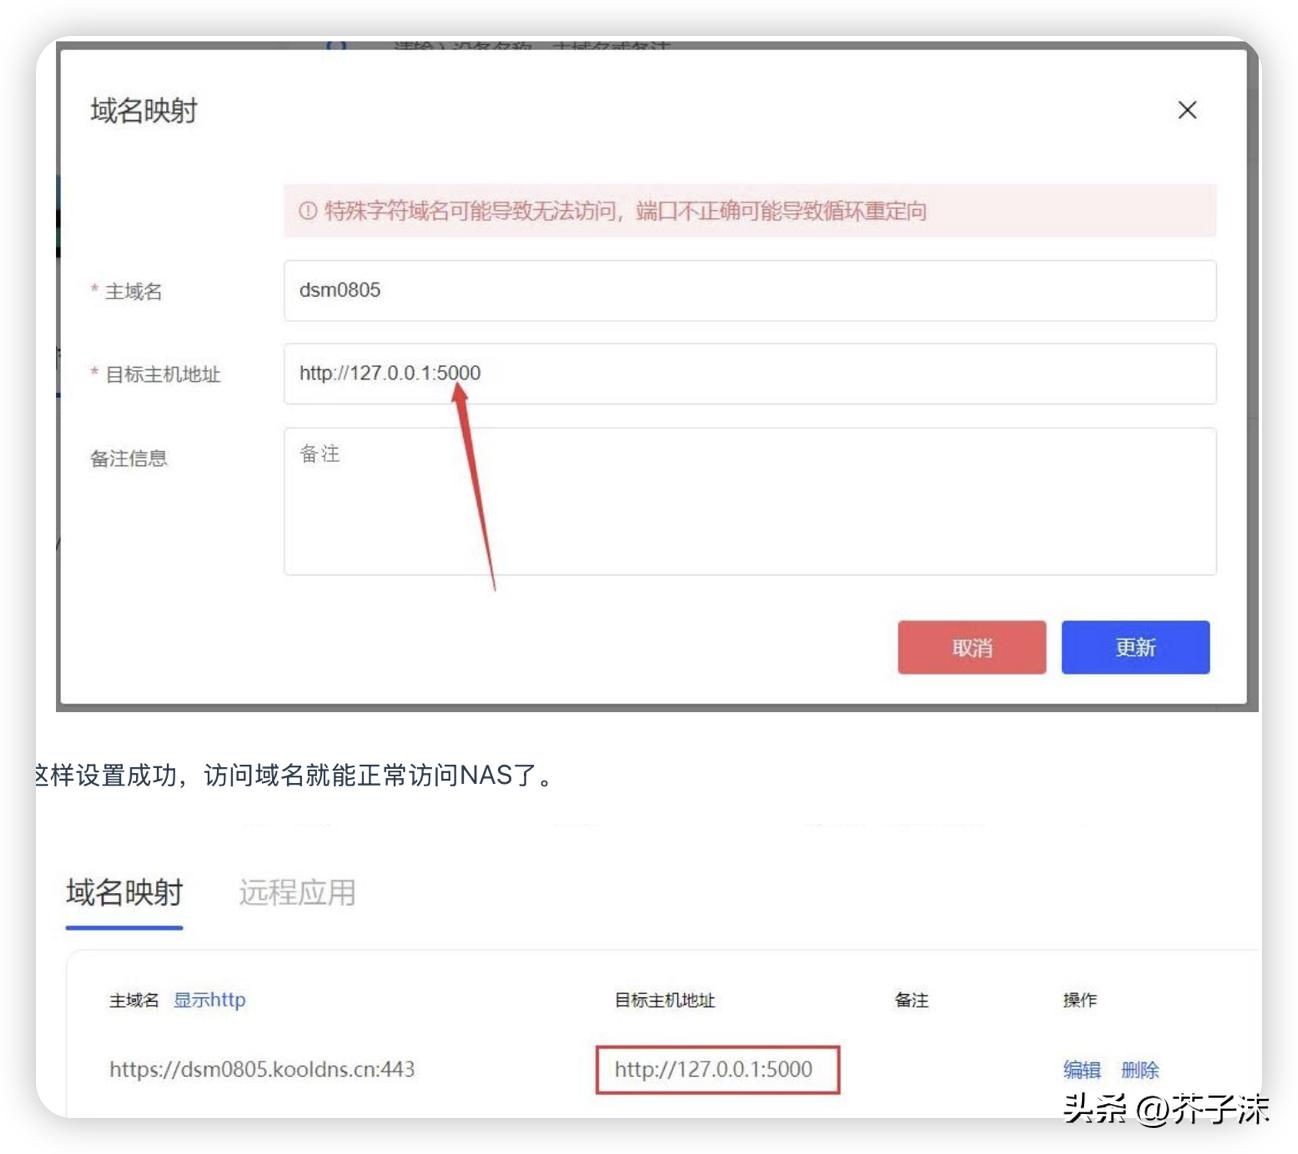
Task: Close the 域名映射 dialog
Action: [x=1187, y=110]
